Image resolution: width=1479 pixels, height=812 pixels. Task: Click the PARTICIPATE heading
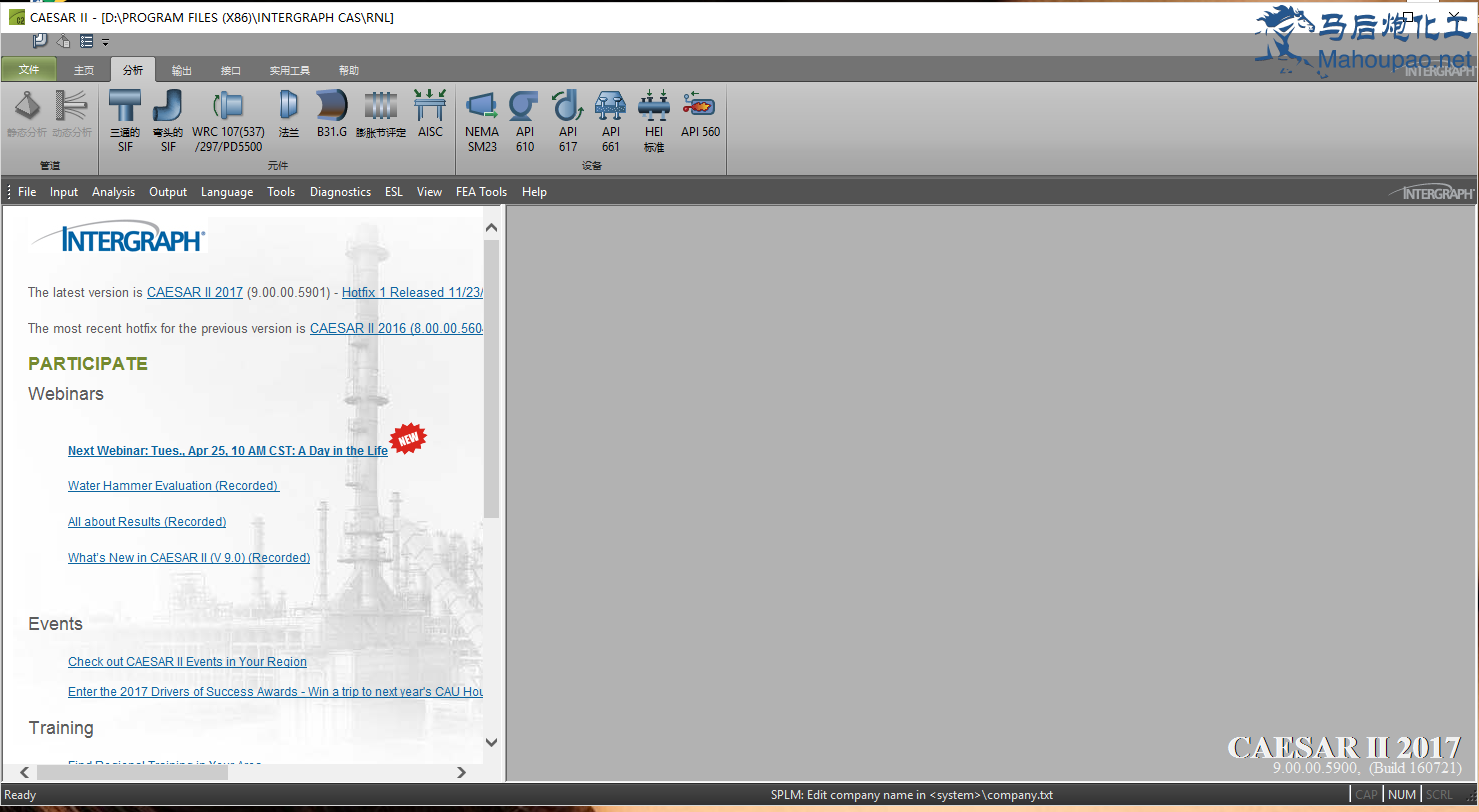[x=88, y=364]
